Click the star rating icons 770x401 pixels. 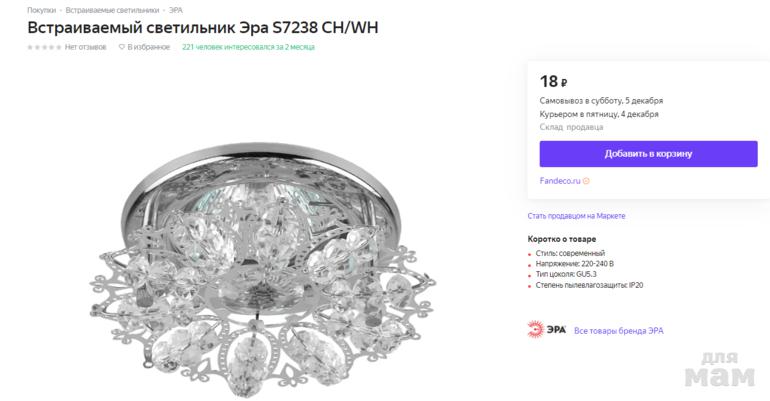tap(44, 47)
